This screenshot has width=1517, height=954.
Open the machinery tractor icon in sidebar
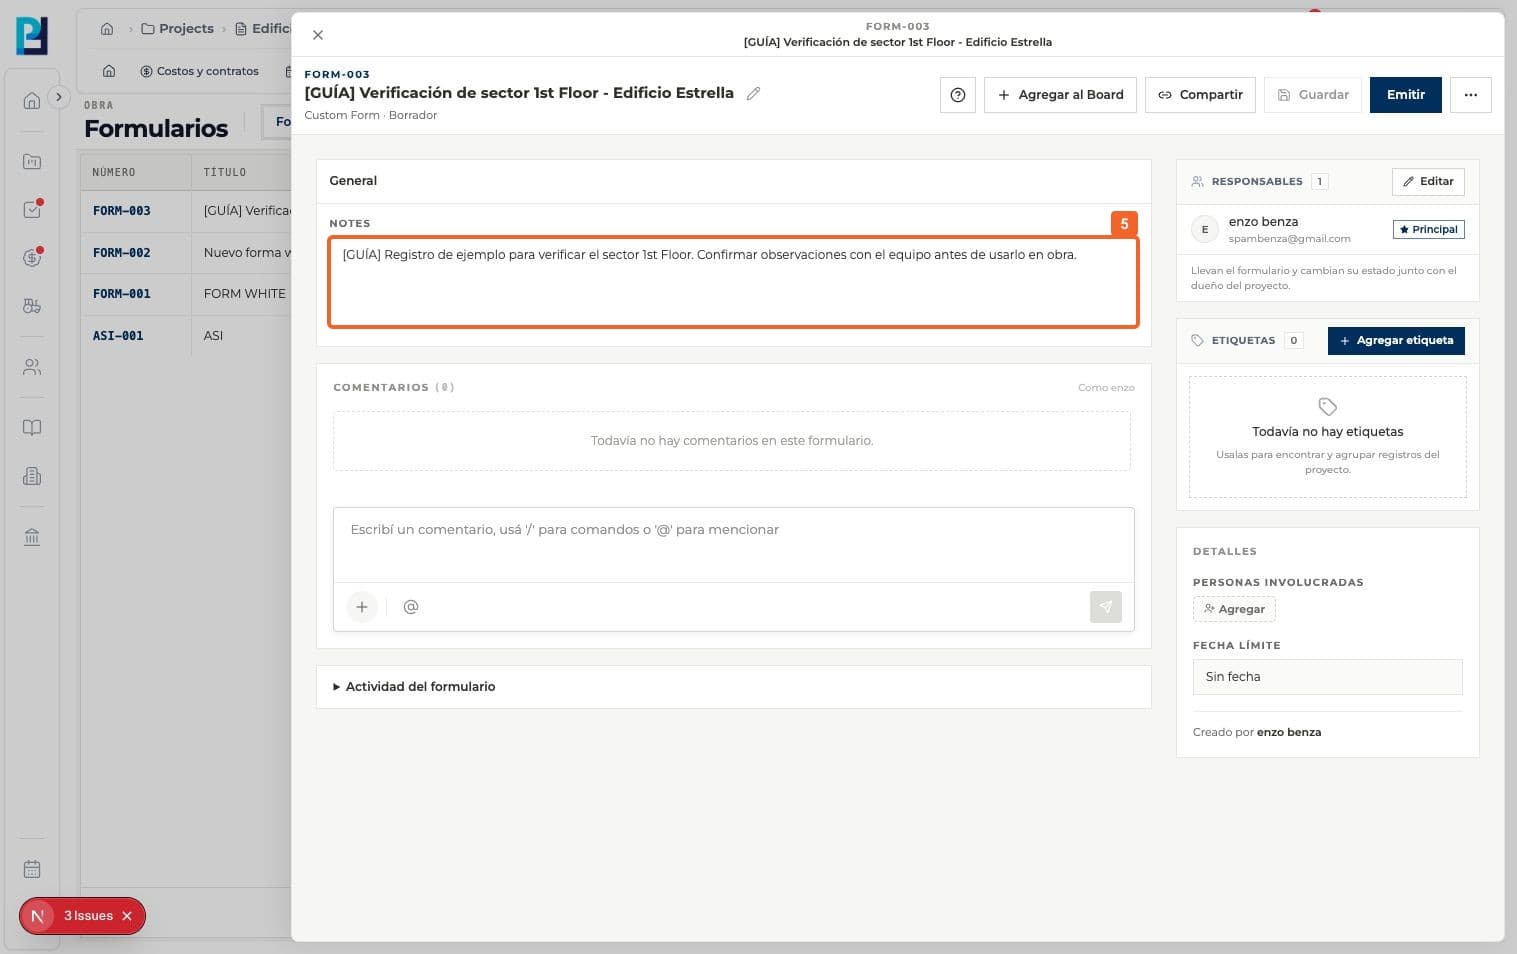click(x=32, y=306)
